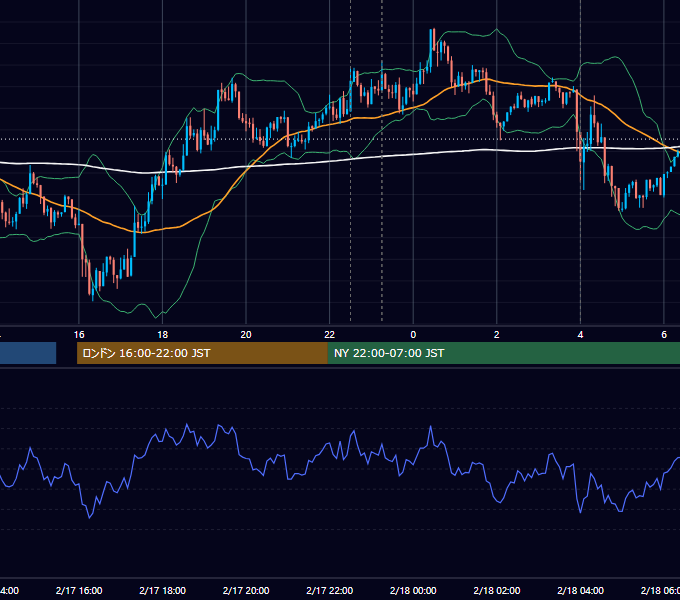Click the 2/17 22:00 time label
The image size is (680, 600).
click(x=330, y=590)
